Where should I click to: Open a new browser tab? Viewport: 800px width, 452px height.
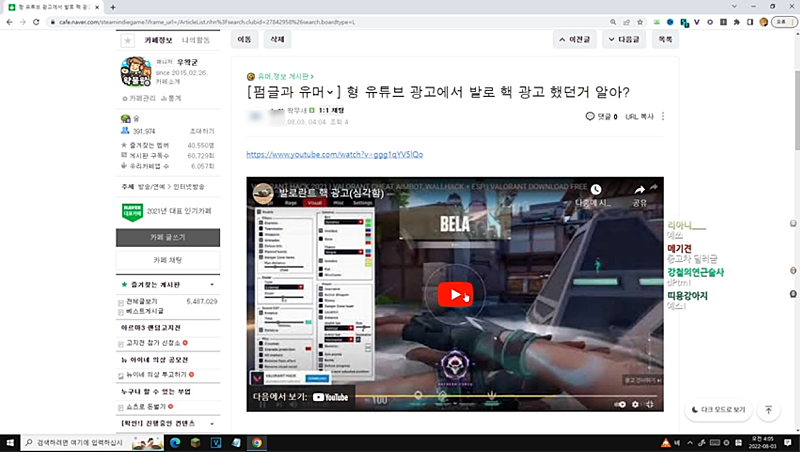pyautogui.click(x=113, y=7)
